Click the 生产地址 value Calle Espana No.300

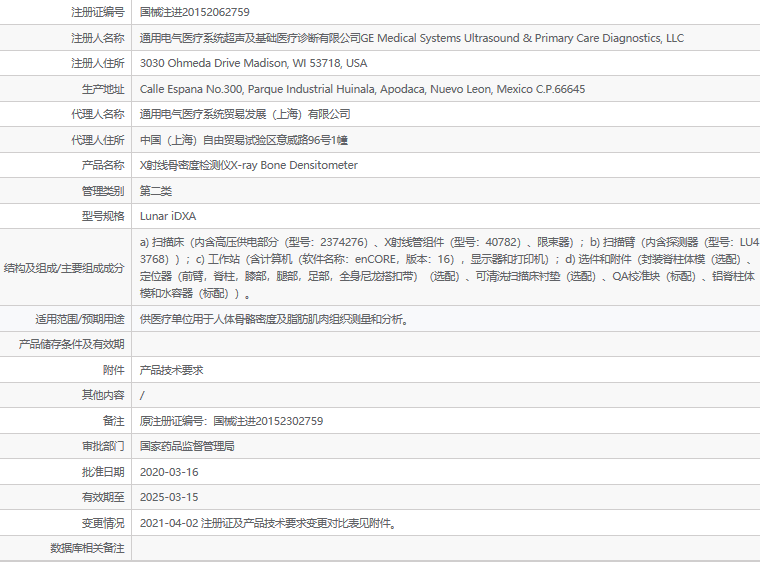pos(362,89)
